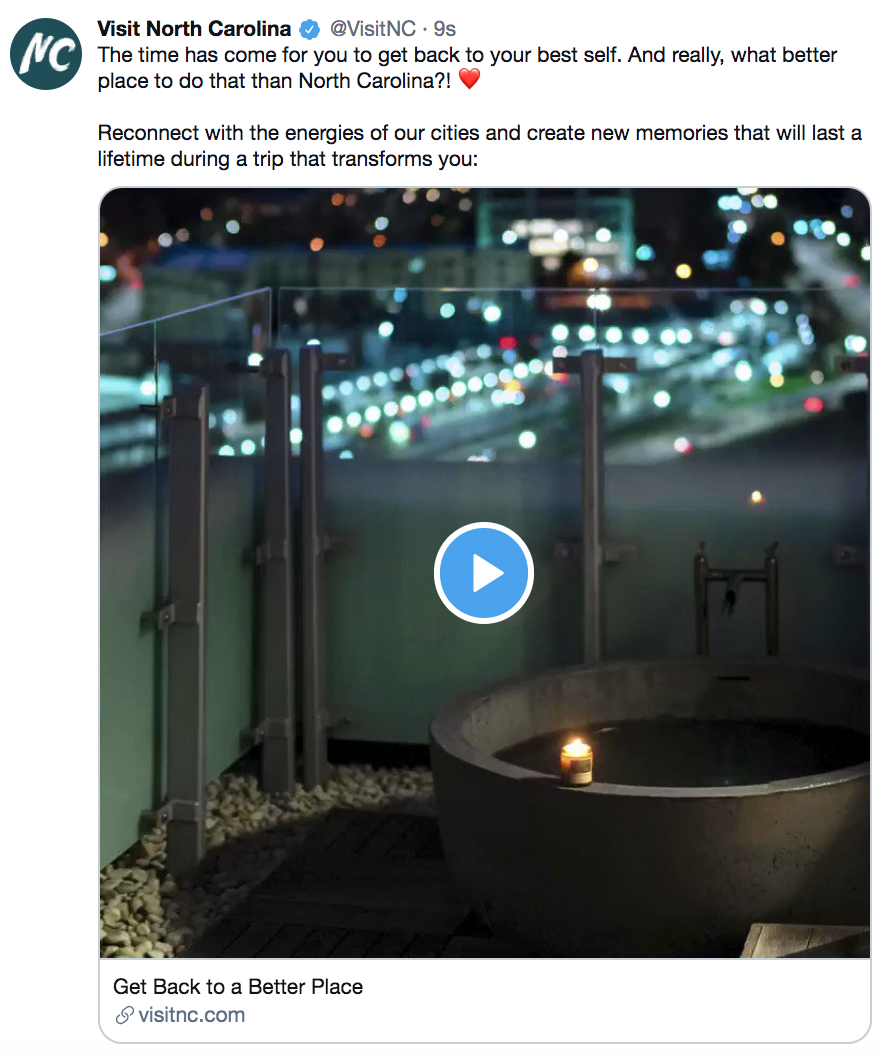Open the NC profile avatar
The height and width of the screenshot is (1054, 882).
point(46,54)
